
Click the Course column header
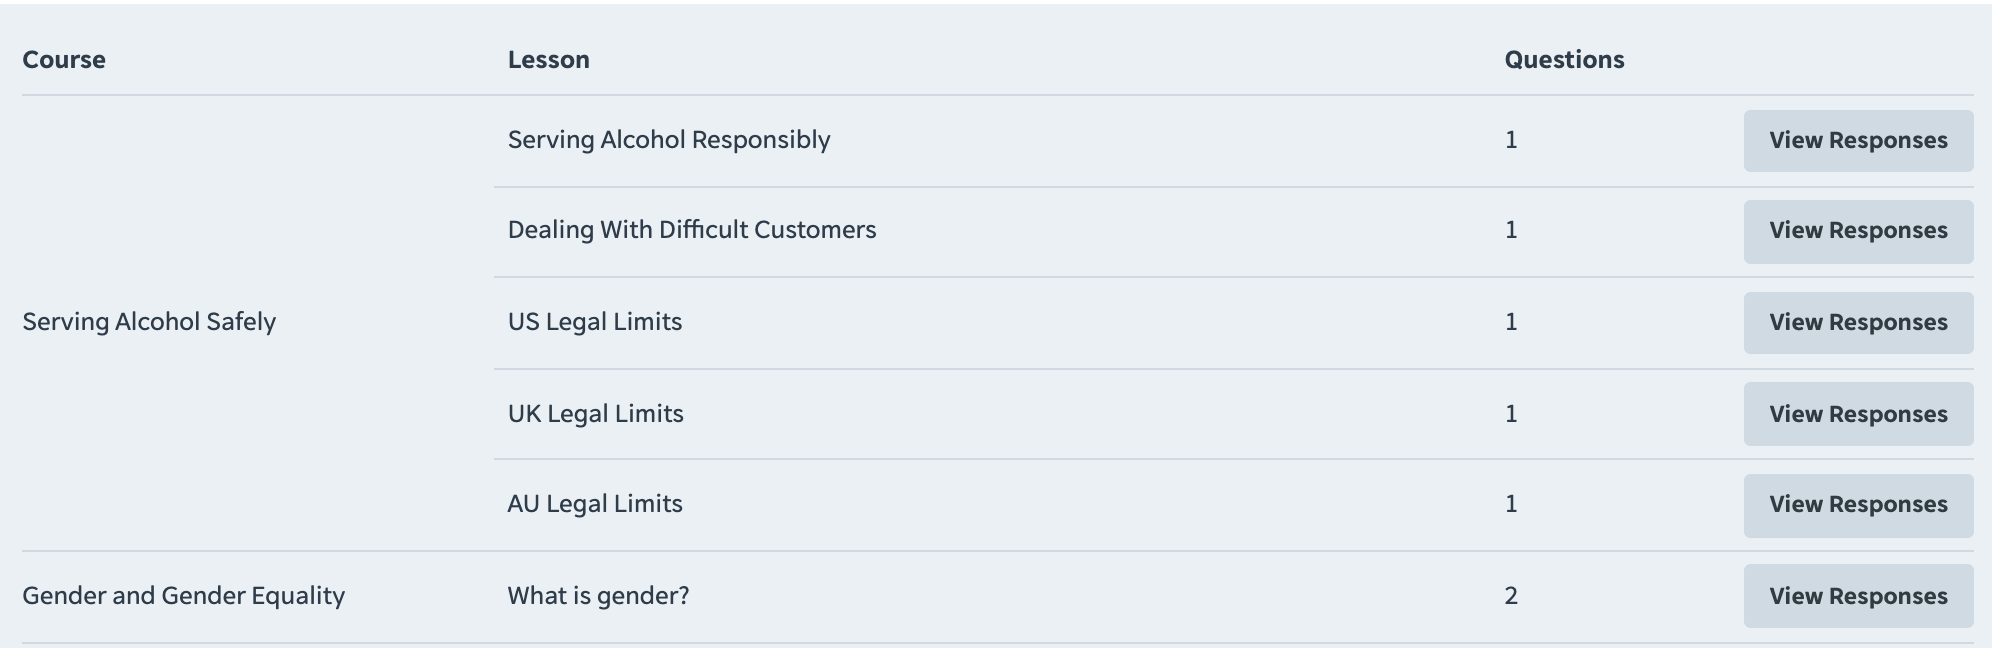[x=64, y=59]
